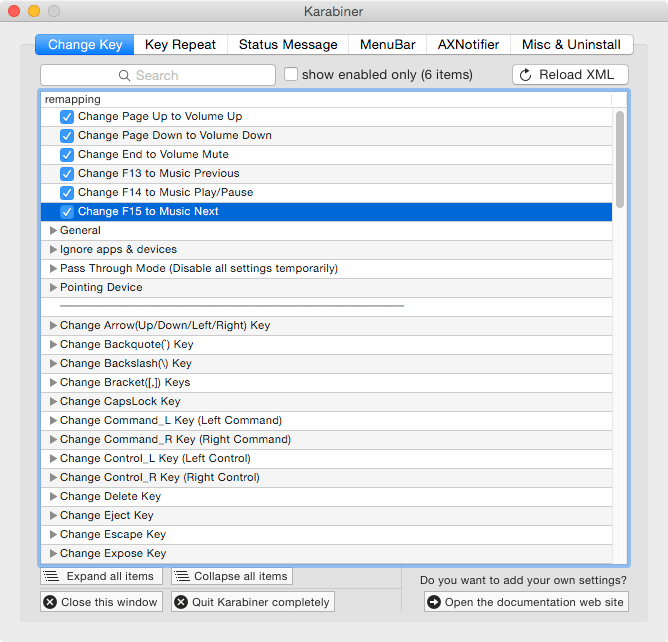This screenshot has height=642, width=668.
Task: Click the reload arrow icon in Reload XML
Action: click(x=526, y=75)
